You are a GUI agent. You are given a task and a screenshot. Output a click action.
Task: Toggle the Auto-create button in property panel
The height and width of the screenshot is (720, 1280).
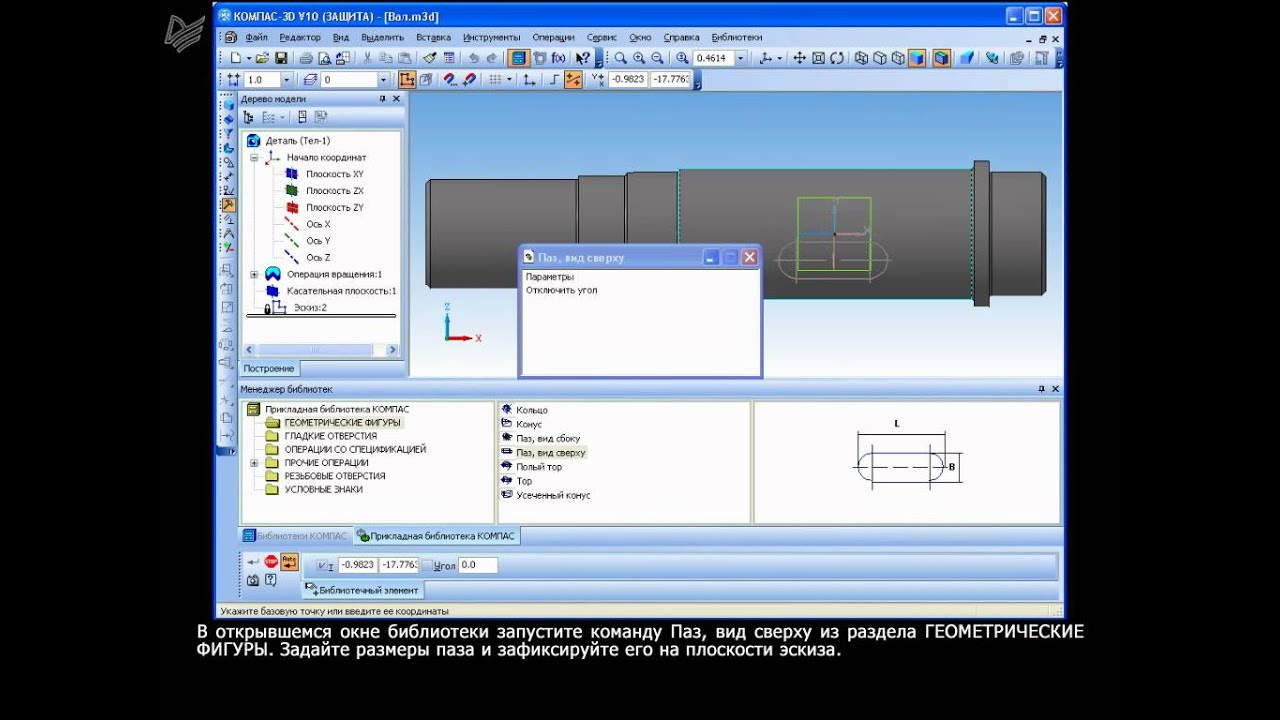[x=289, y=562]
